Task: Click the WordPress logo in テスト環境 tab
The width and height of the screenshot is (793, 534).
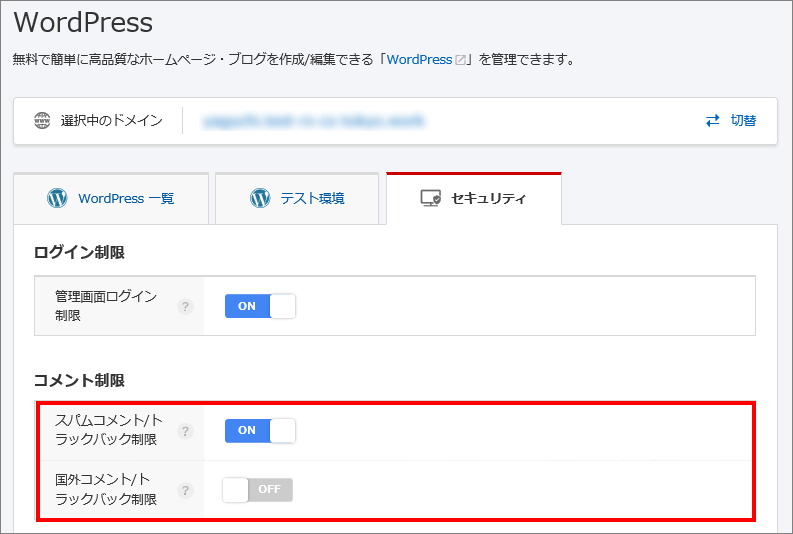Action: [260, 198]
